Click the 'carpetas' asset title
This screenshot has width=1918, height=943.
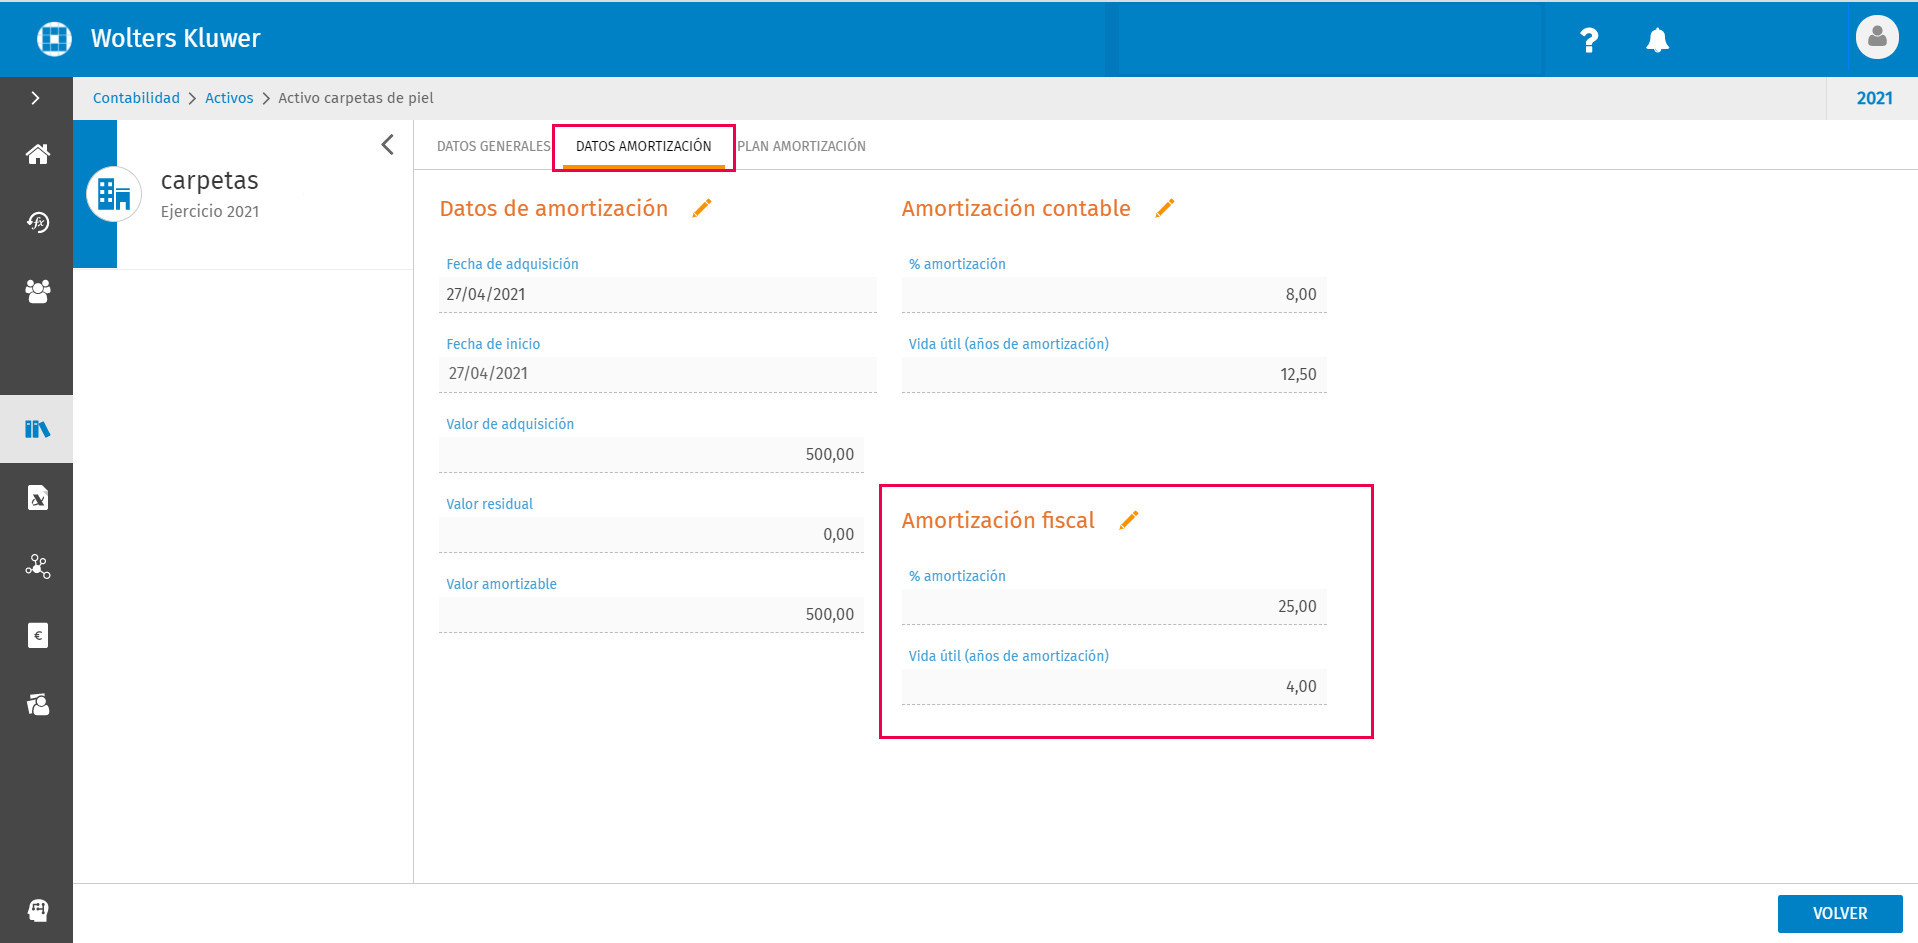coord(210,181)
